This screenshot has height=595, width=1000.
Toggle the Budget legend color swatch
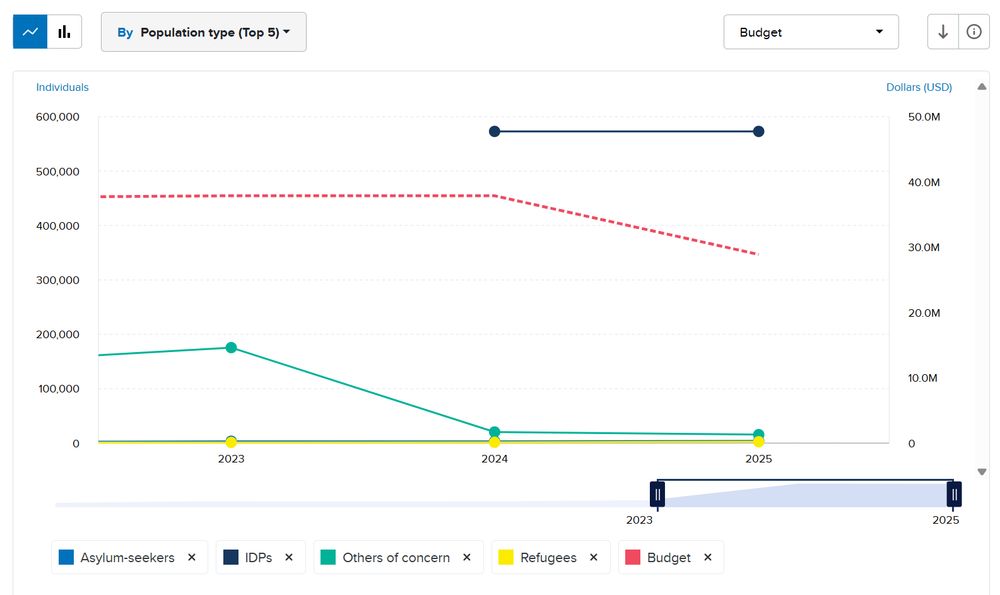632,558
